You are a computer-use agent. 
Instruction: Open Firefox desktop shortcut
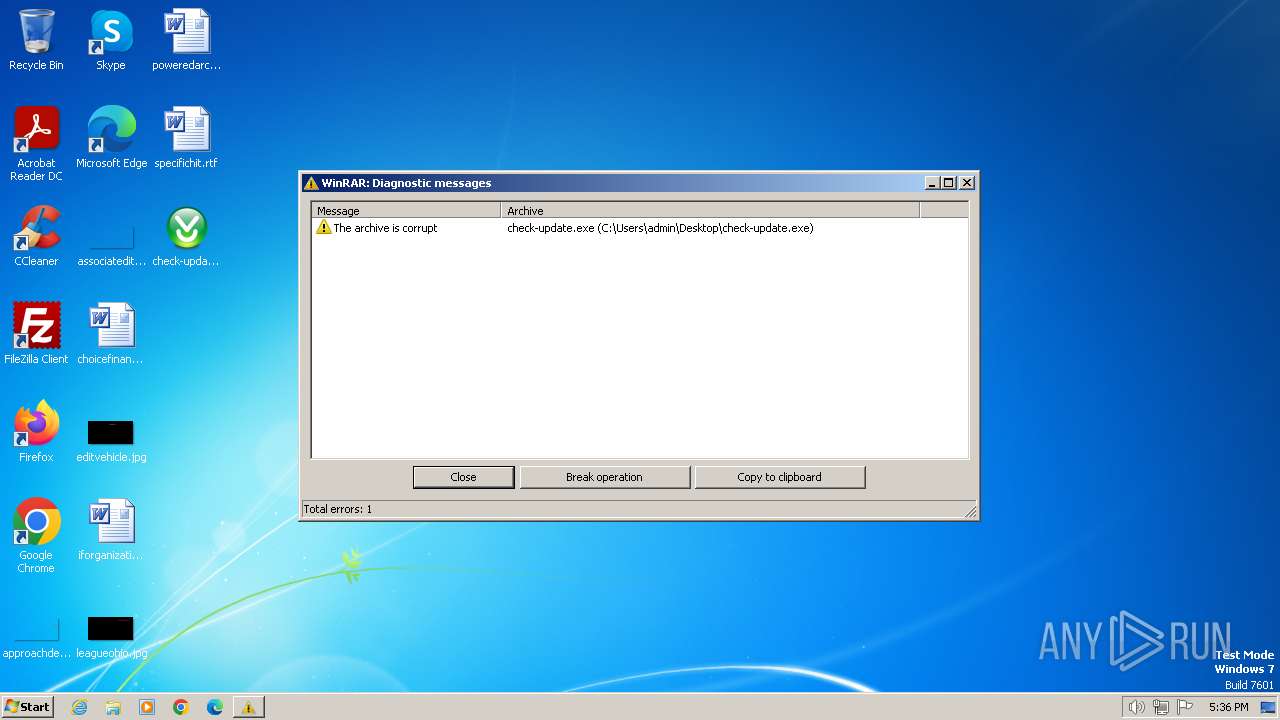36,431
